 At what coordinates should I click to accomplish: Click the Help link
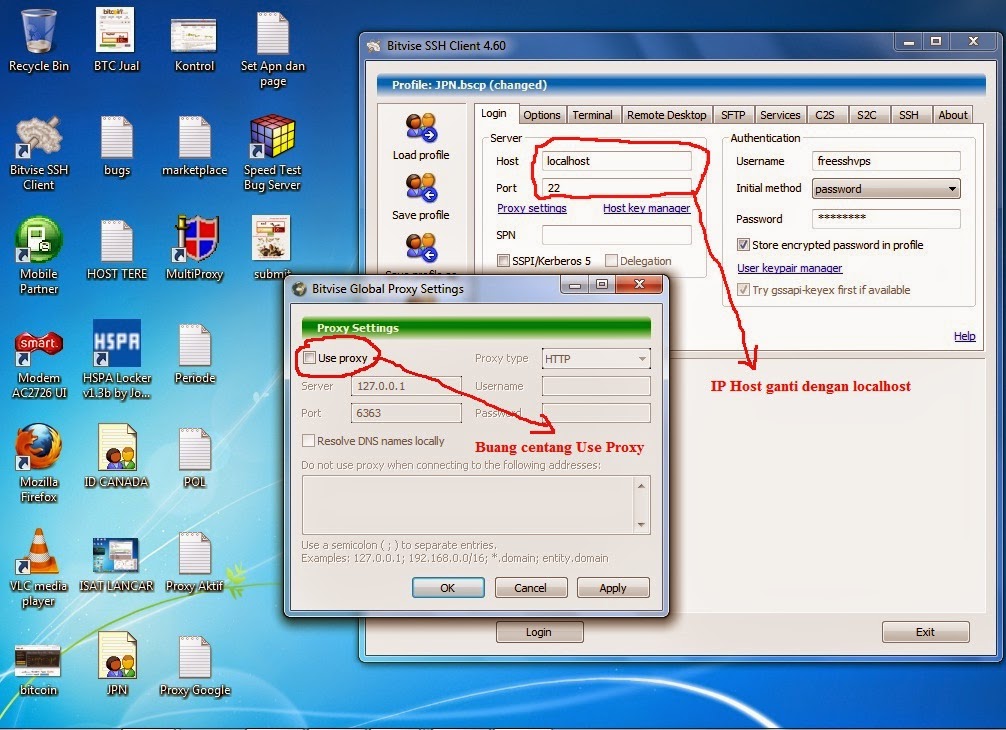coord(964,335)
